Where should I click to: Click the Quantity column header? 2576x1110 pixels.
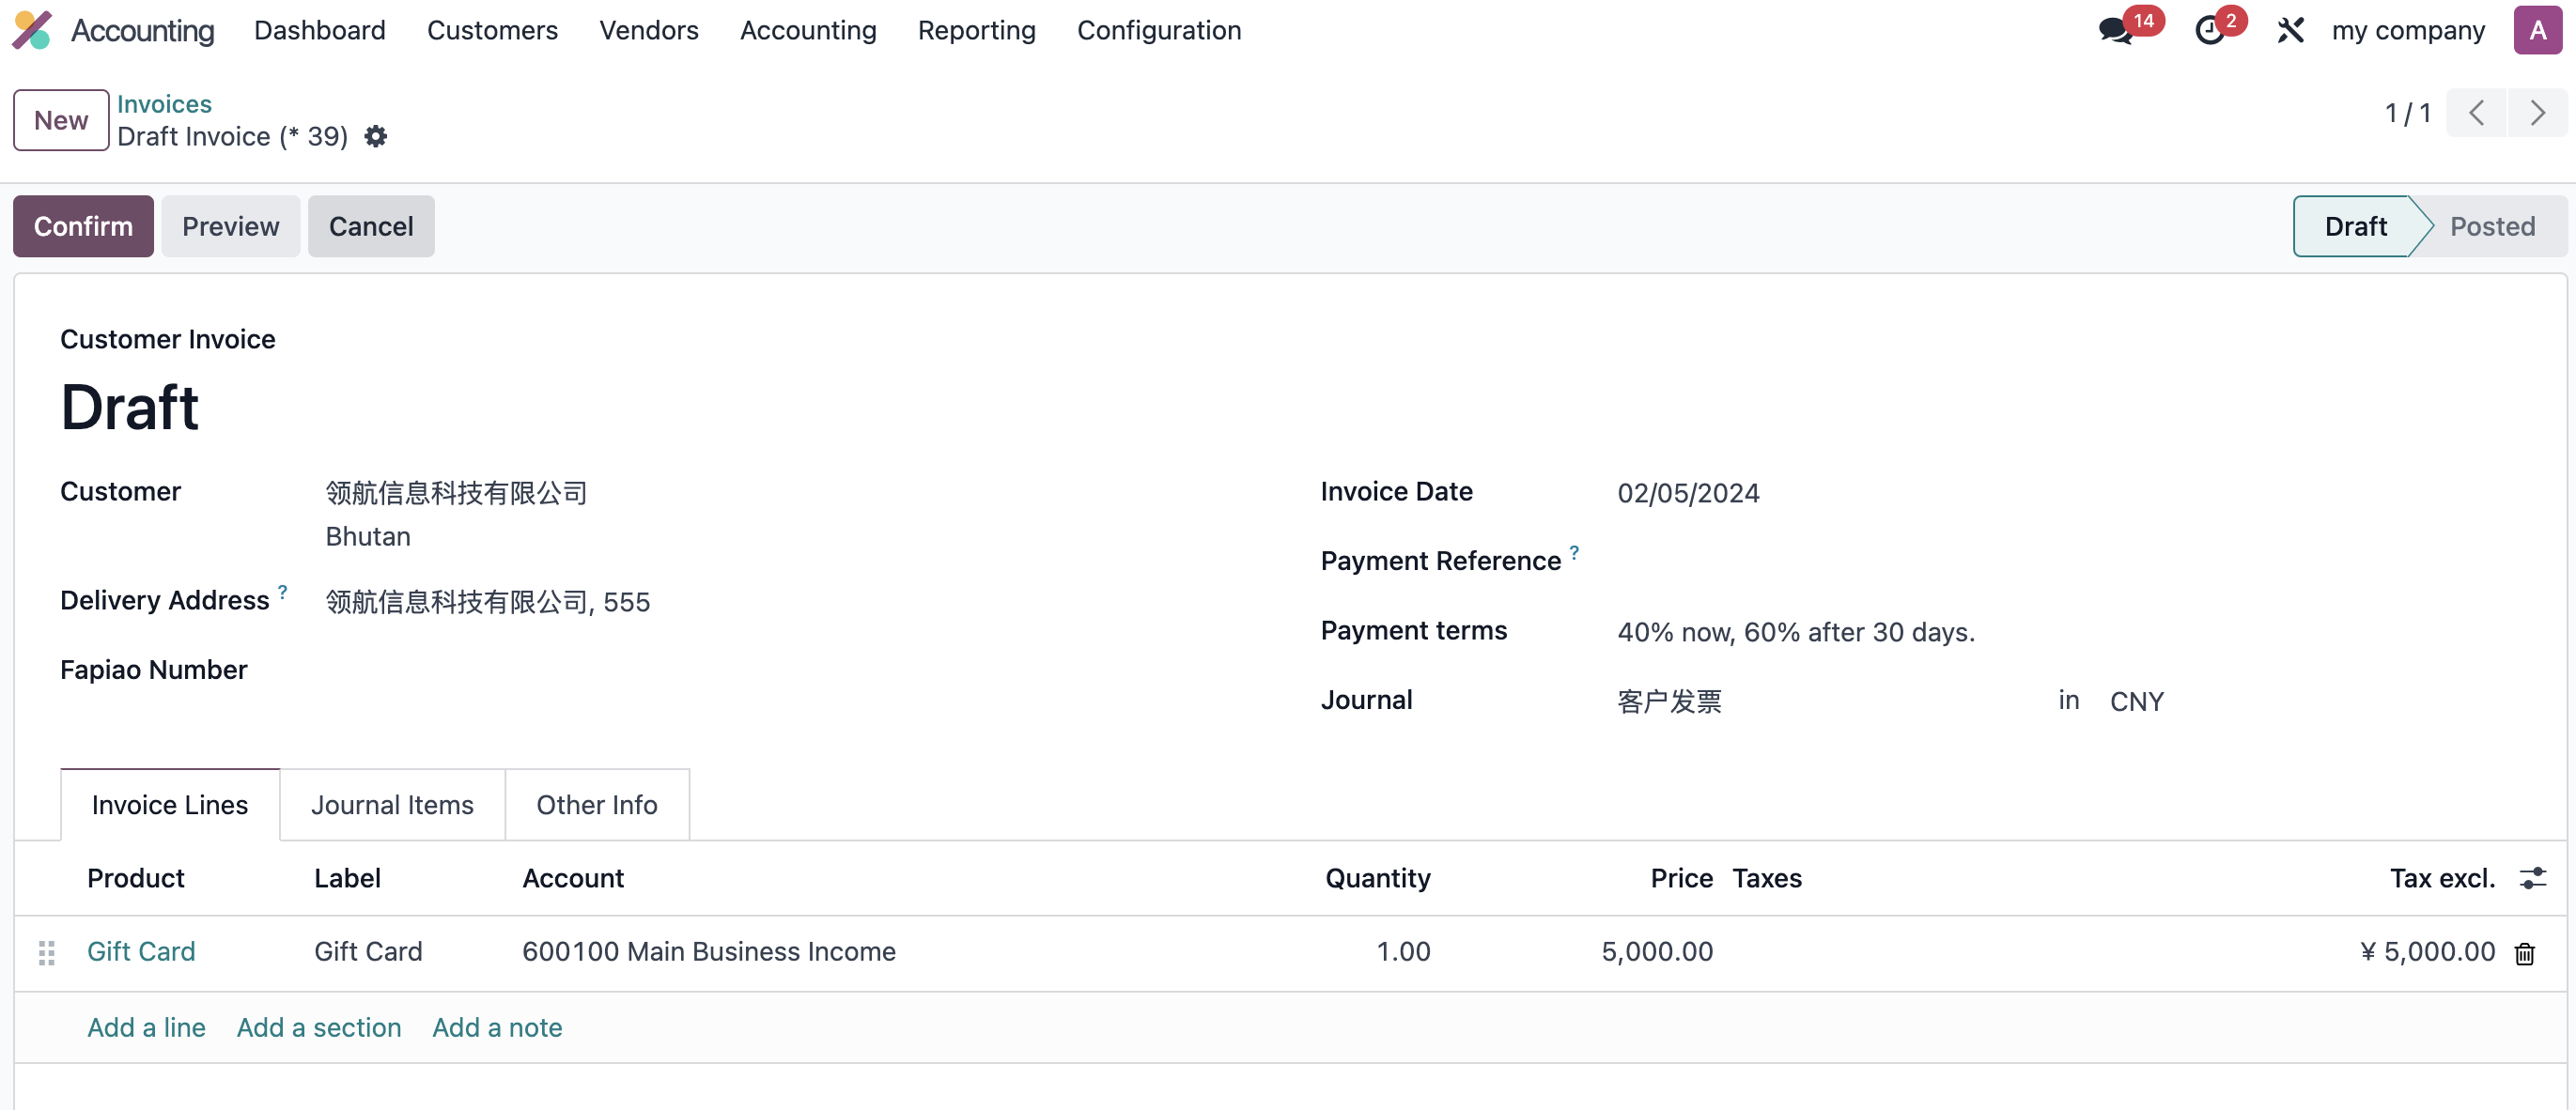pyautogui.click(x=1377, y=878)
